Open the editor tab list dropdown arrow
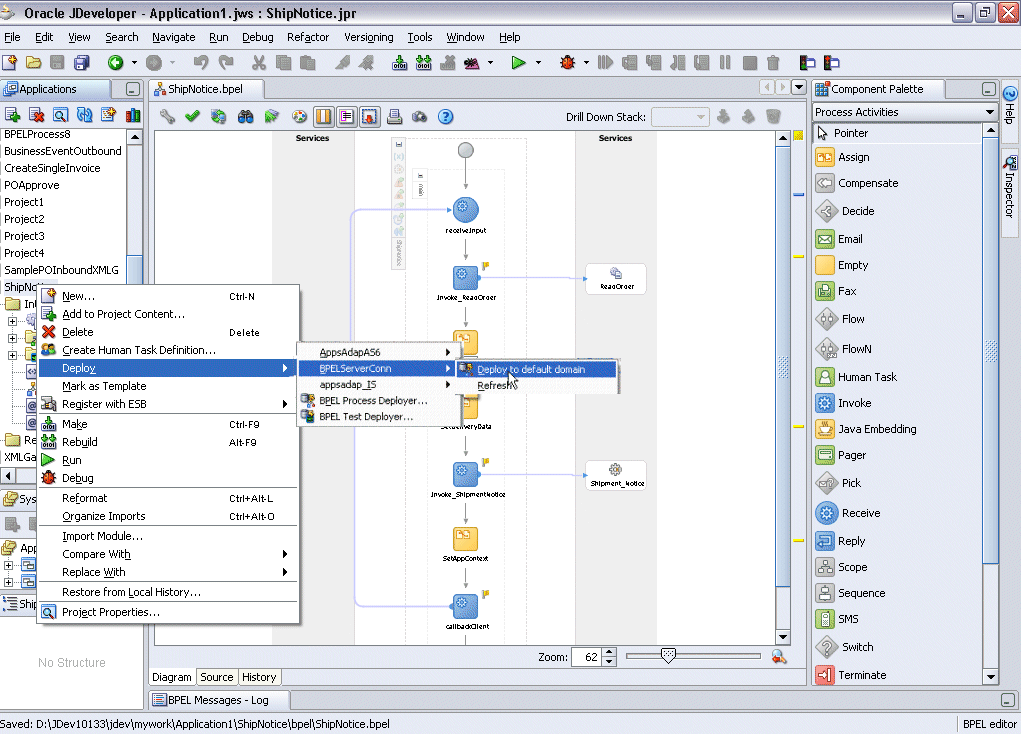This screenshot has height=734, width=1021. [799, 87]
